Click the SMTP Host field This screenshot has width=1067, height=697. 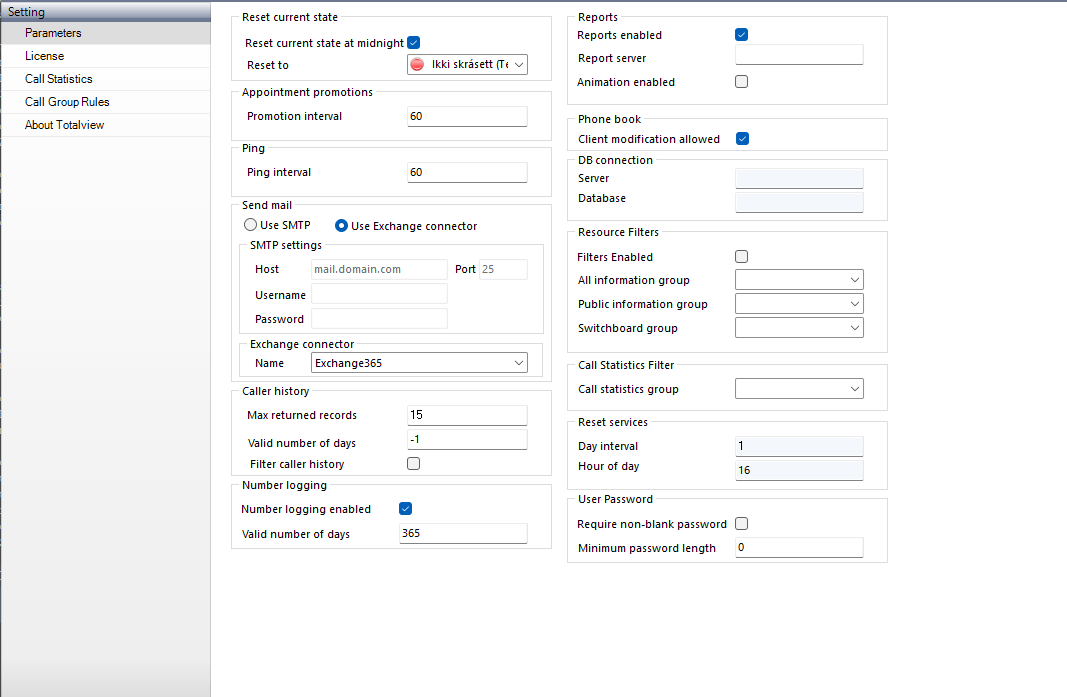tap(379, 269)
